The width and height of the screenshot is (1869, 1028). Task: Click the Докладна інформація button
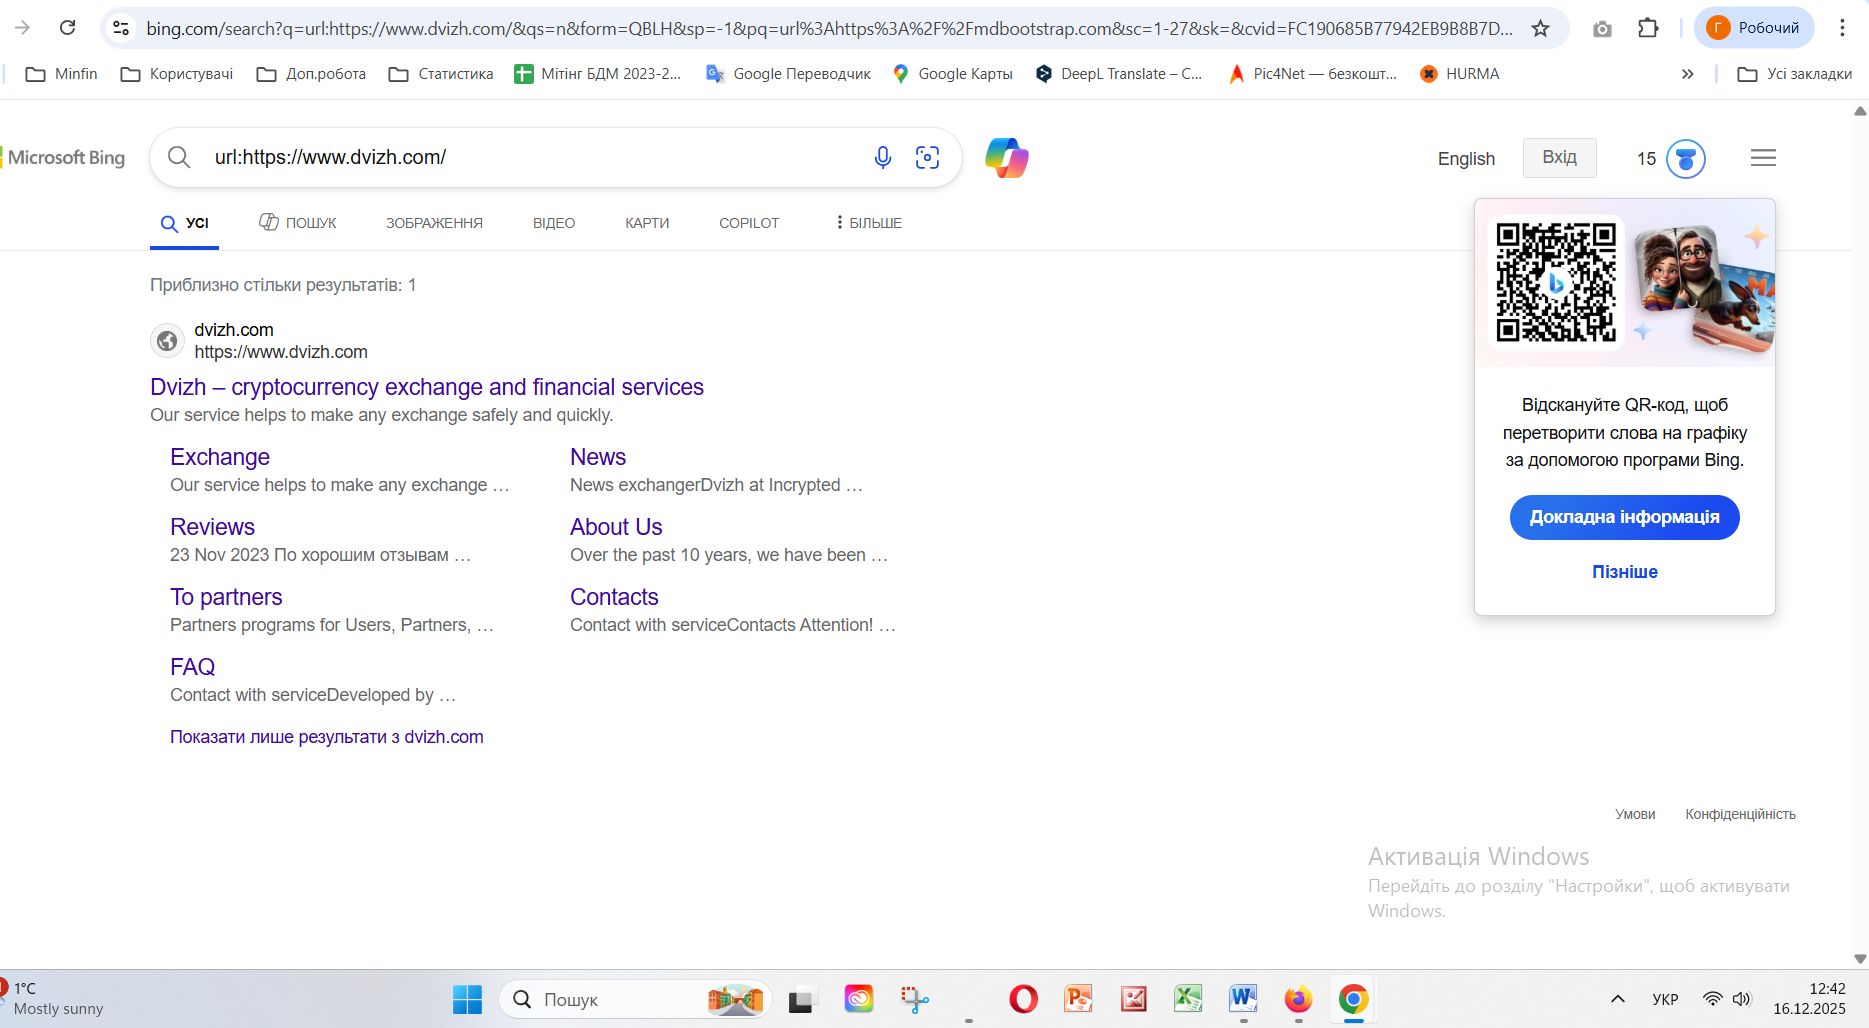point(1624,517)
